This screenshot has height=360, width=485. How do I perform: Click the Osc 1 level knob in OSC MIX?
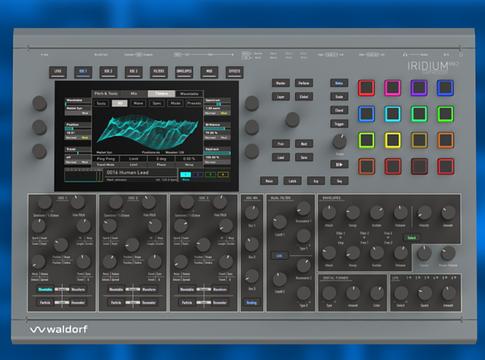click(252, 213)
